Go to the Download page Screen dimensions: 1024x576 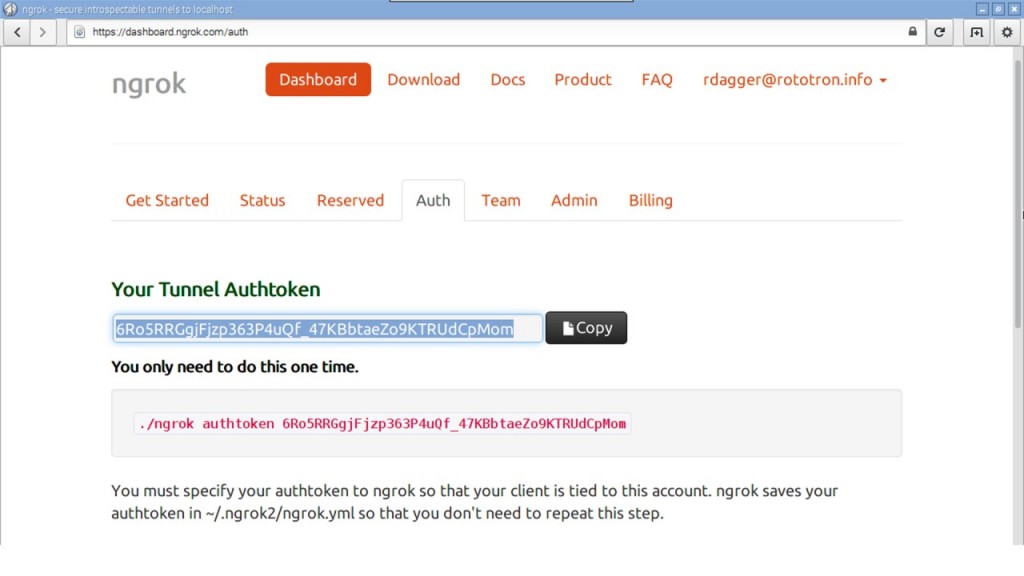[423, 80]
